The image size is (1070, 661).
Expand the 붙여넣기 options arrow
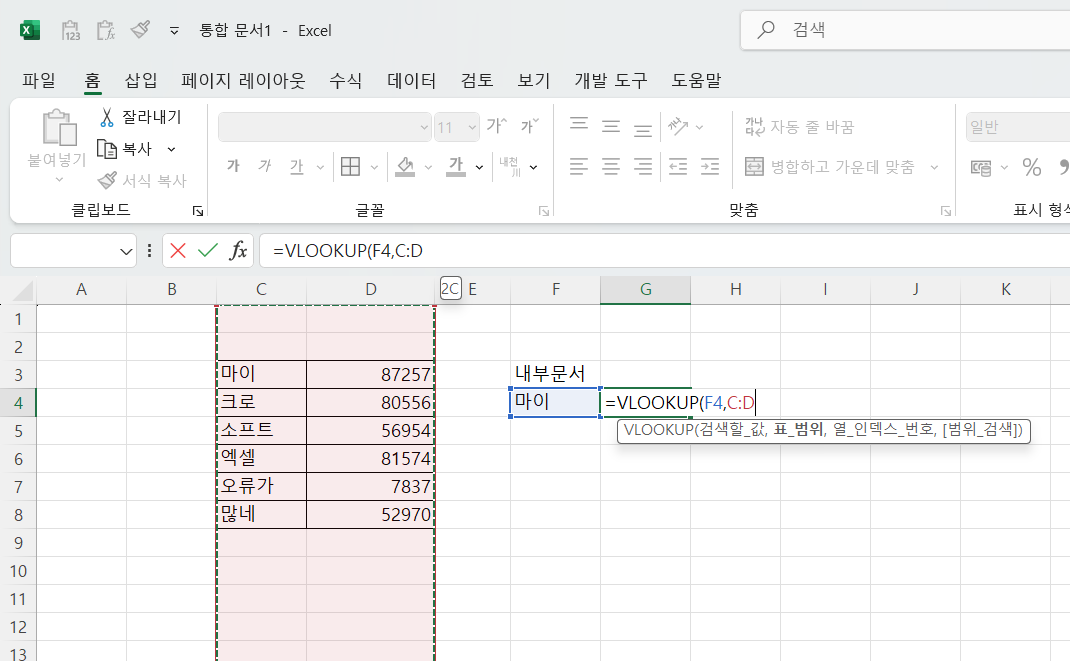59,179
